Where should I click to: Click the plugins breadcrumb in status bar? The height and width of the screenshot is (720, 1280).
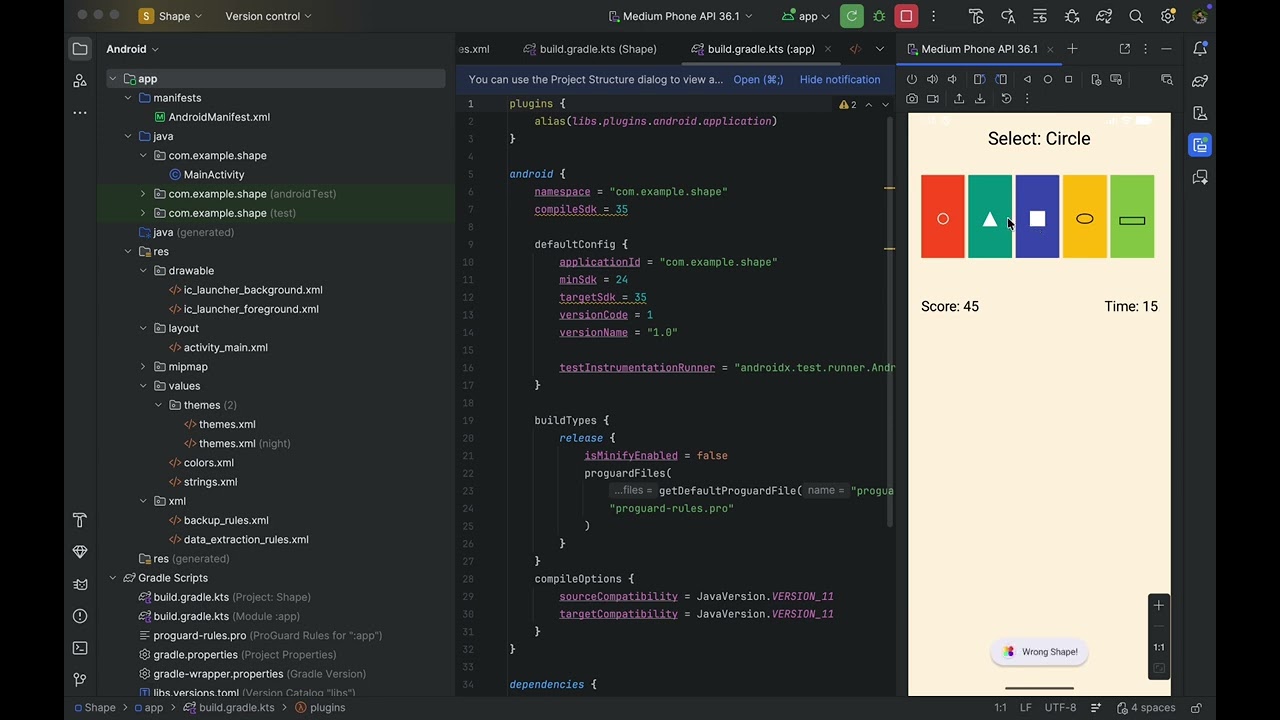320,708
